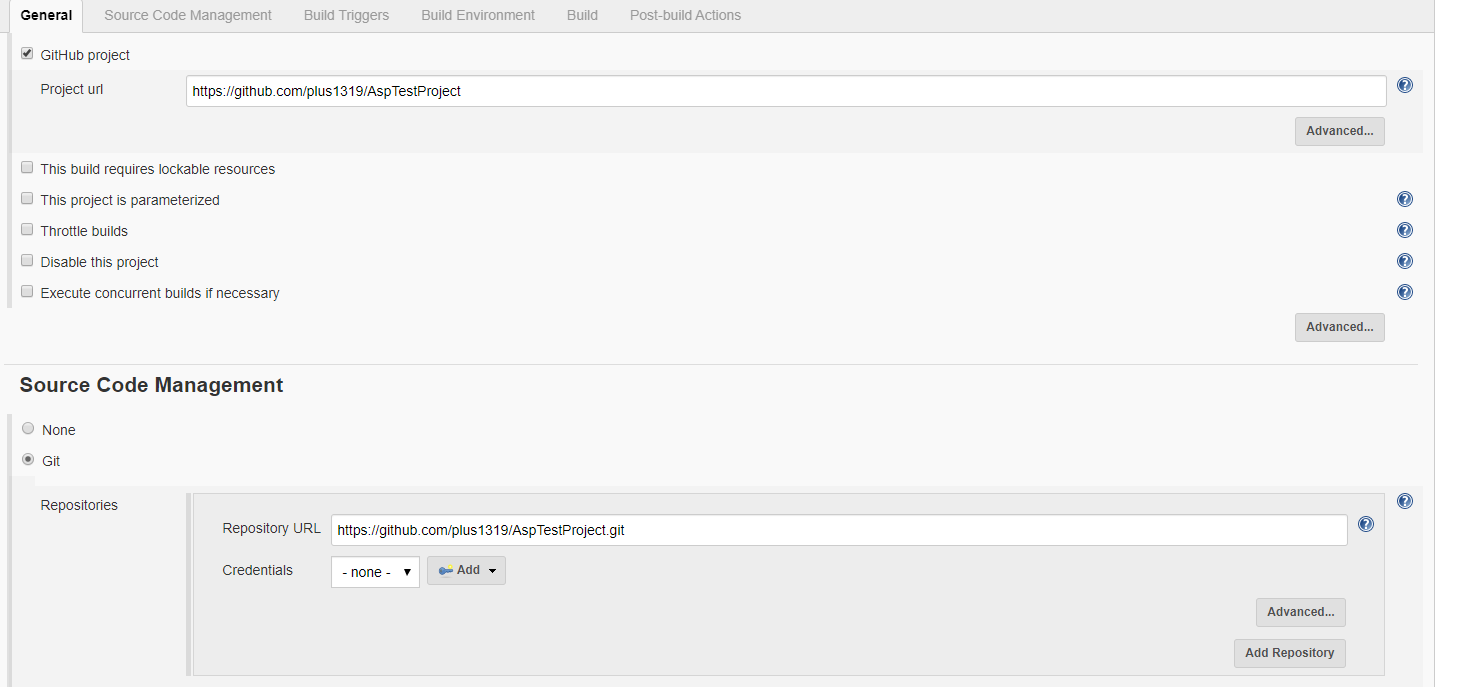The width and height of the screenshot is (1466, 687).
Task: Select the Git radio button
Action: (x=28, y=460)
